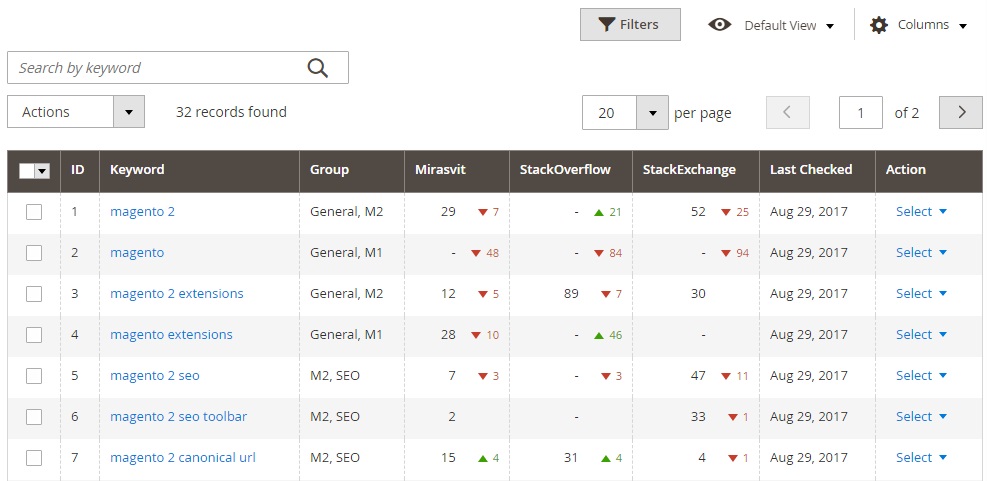Click the previous page arrow

click(787, 112)
